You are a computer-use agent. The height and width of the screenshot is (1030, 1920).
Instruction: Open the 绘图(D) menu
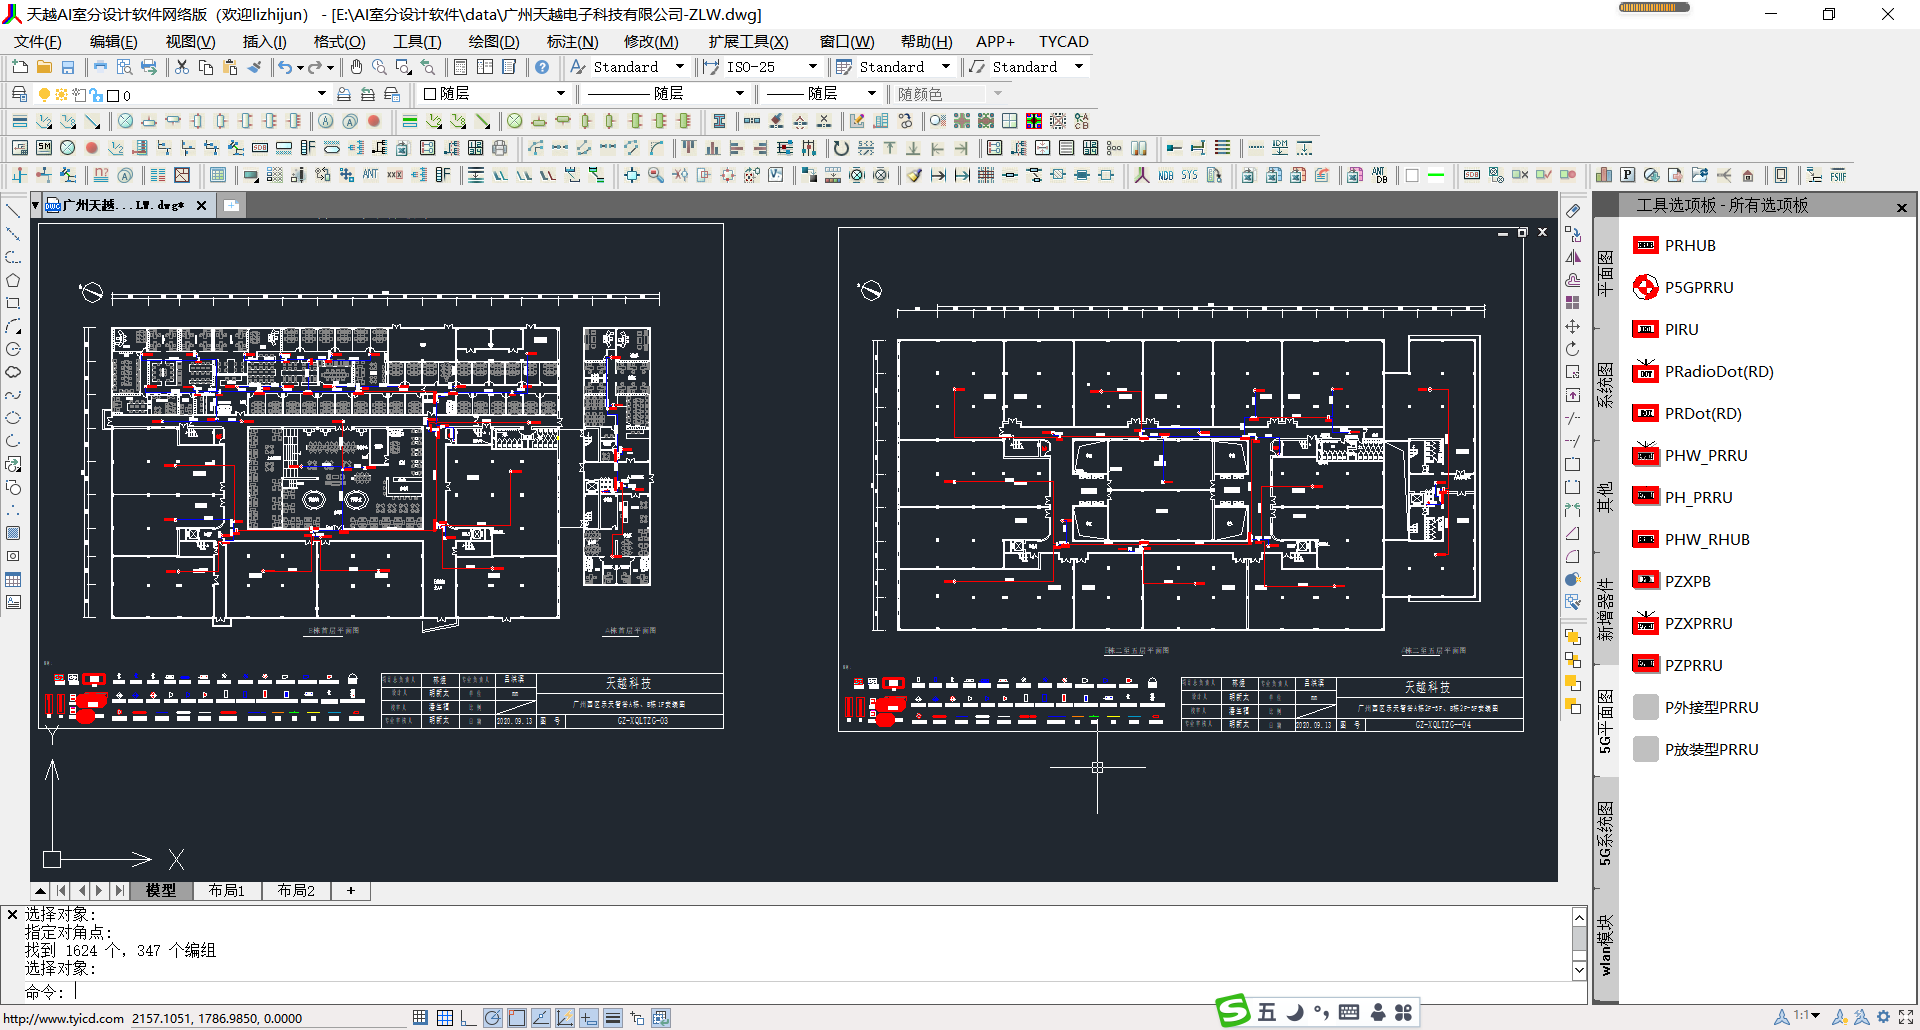click(x=494, y=41)
